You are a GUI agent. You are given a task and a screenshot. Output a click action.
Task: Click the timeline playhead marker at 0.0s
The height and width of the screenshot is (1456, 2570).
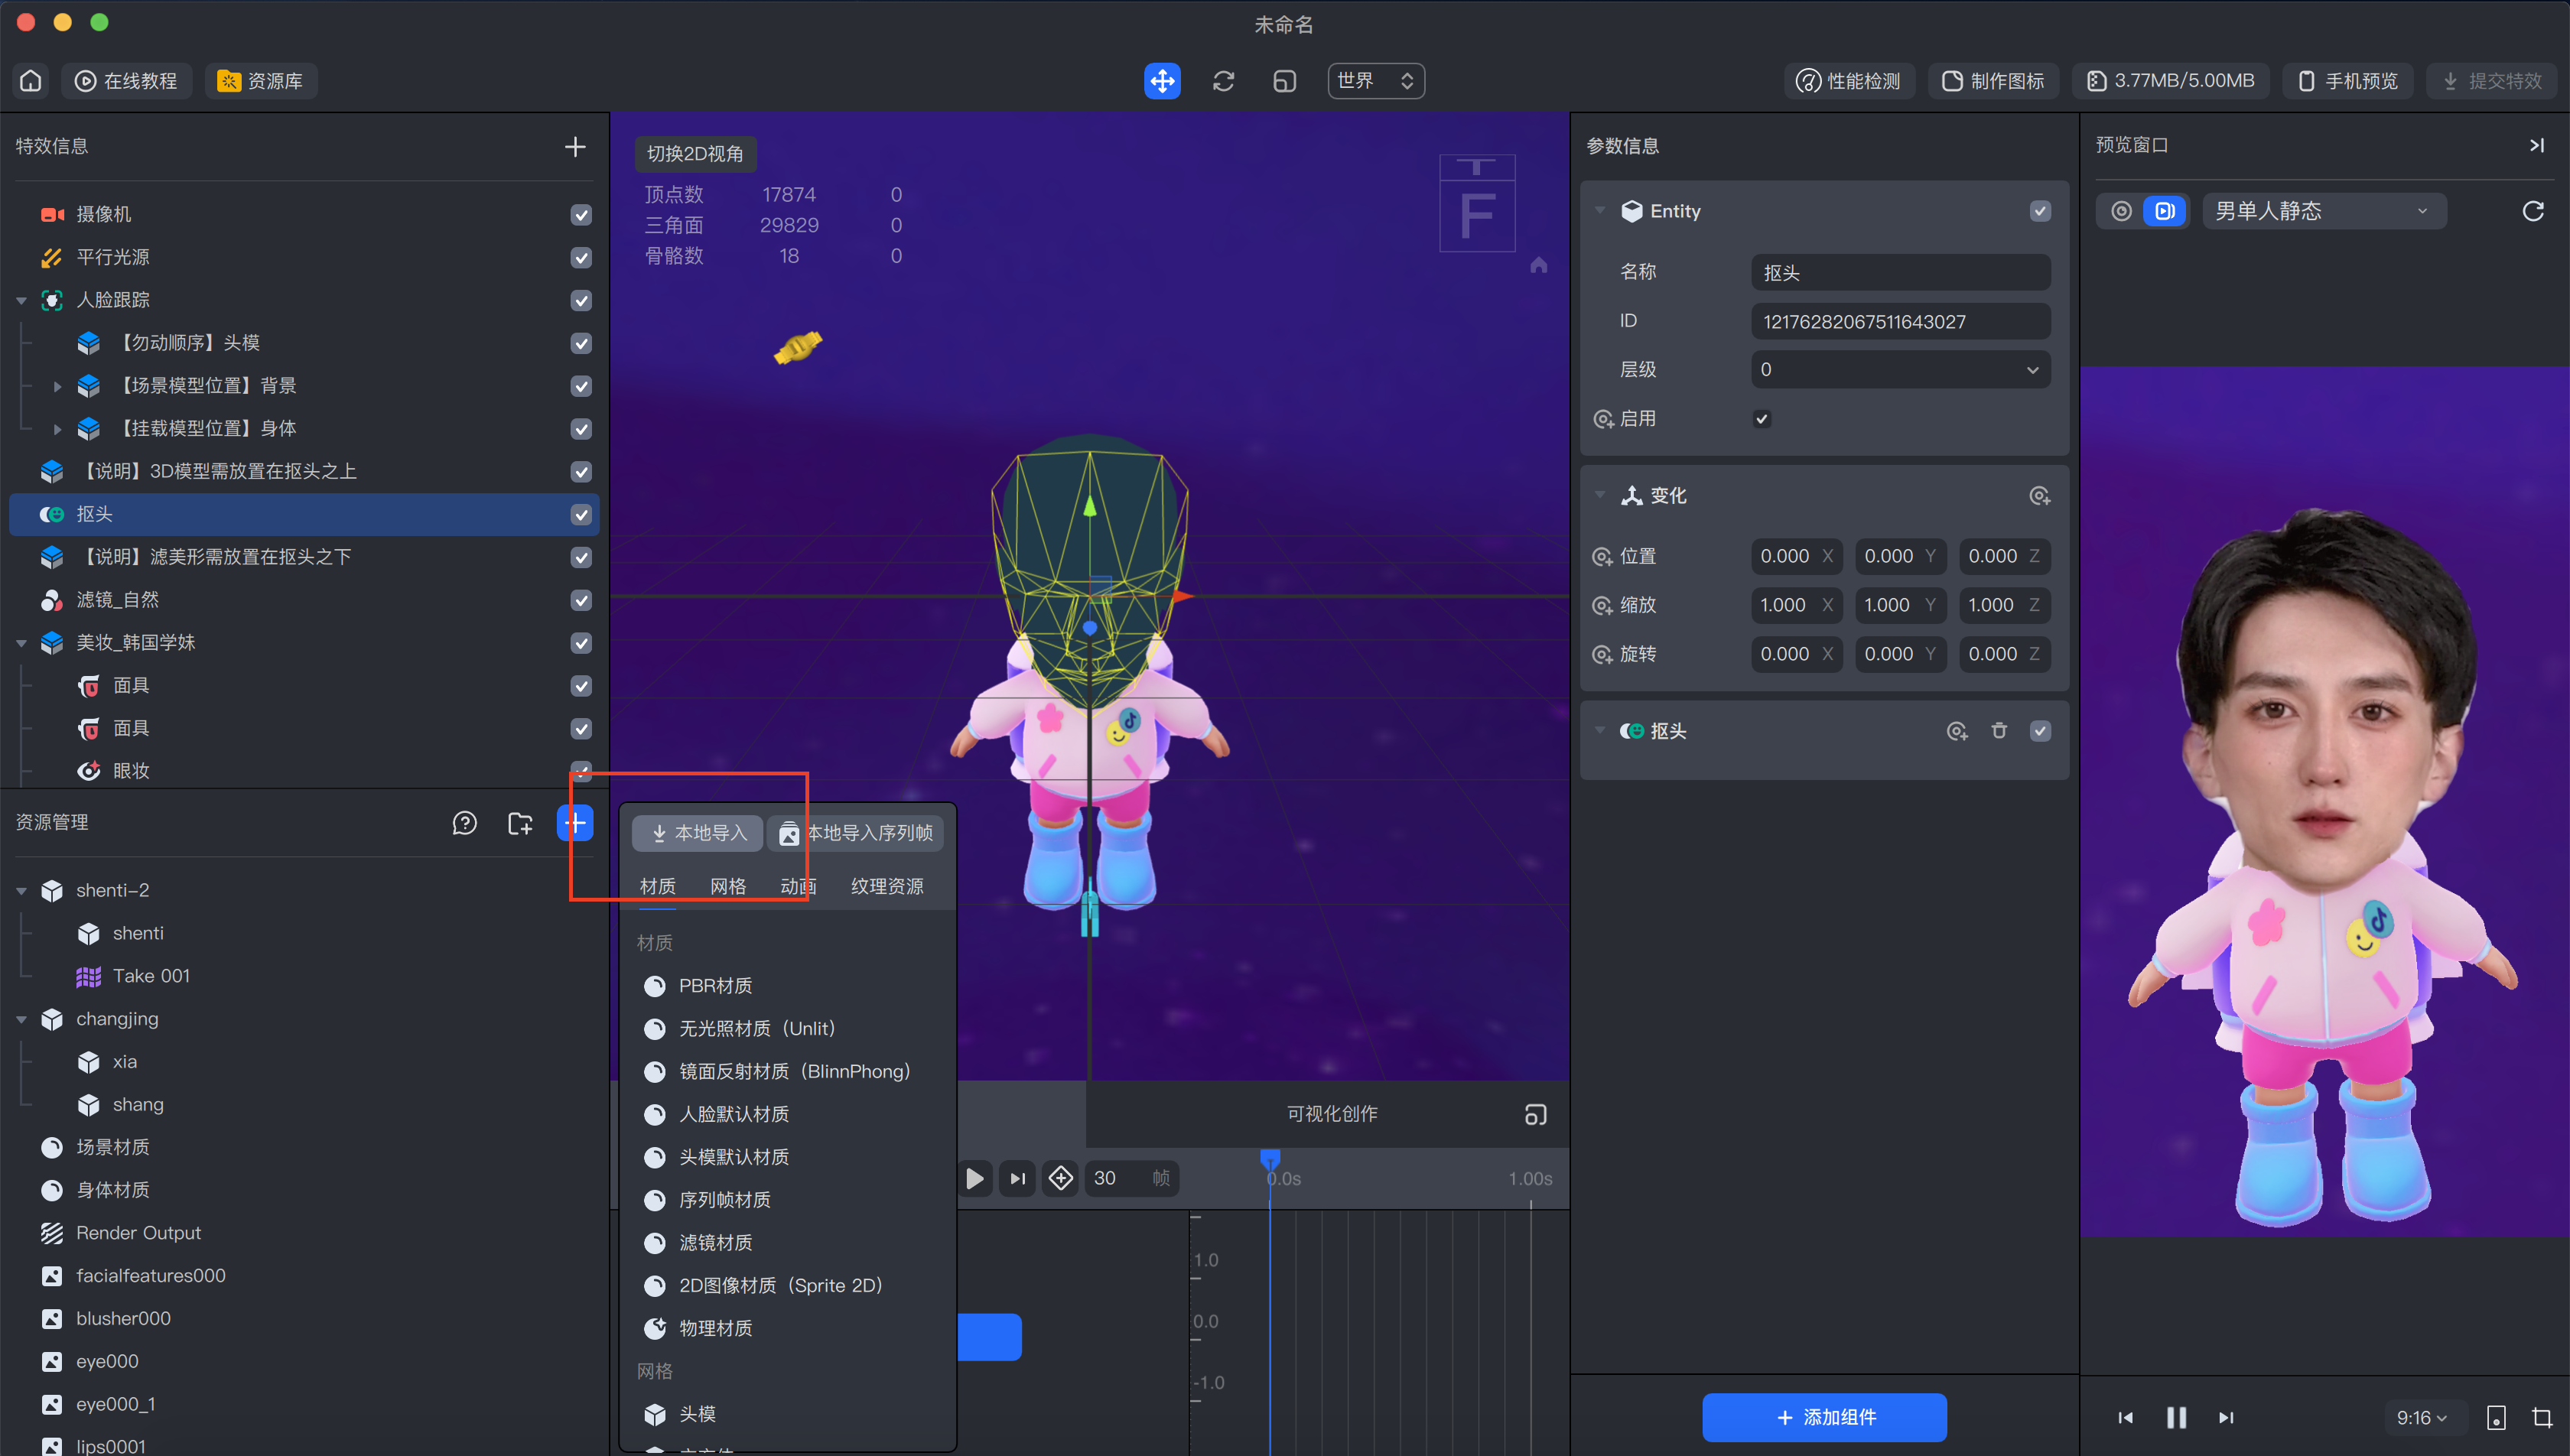(x=1270, y=1159)
